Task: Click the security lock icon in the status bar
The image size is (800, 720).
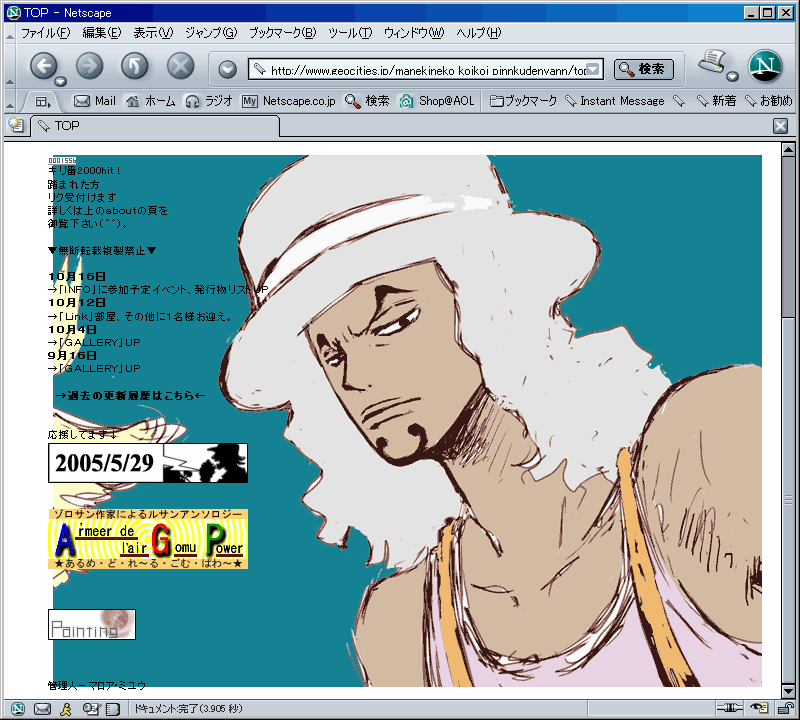Action: click(784, 708)
